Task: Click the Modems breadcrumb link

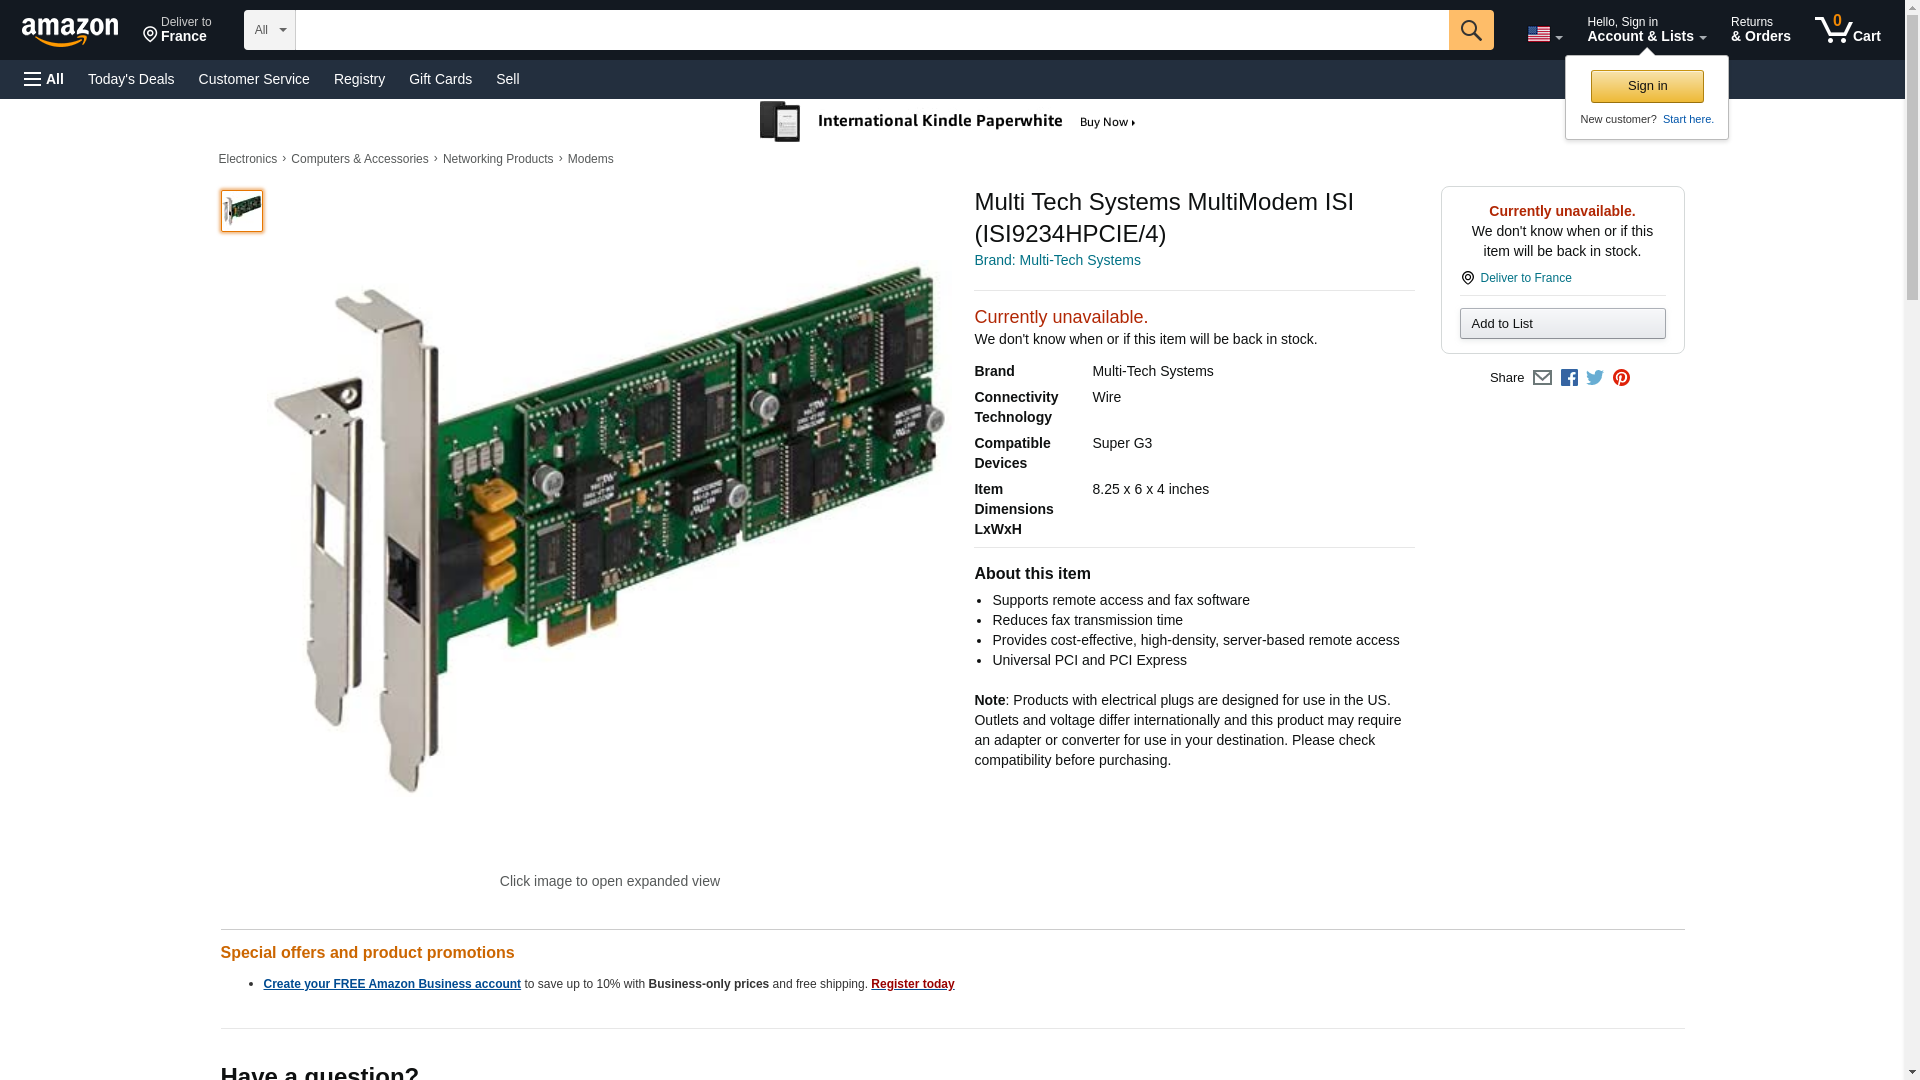Action: [590, 159]
